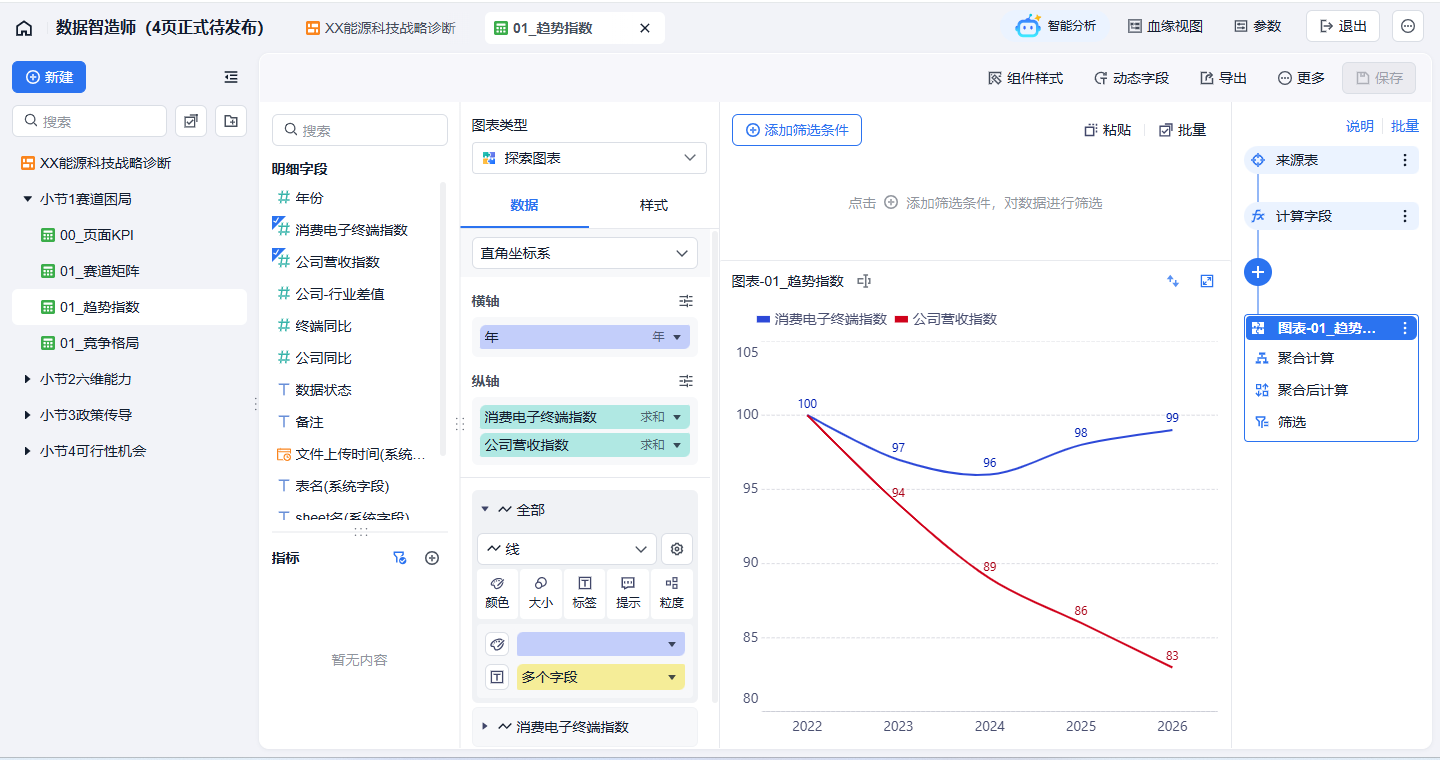Collapse the 全部 mark section
The image size is (1440, 760).
click(x=485, y=510)
